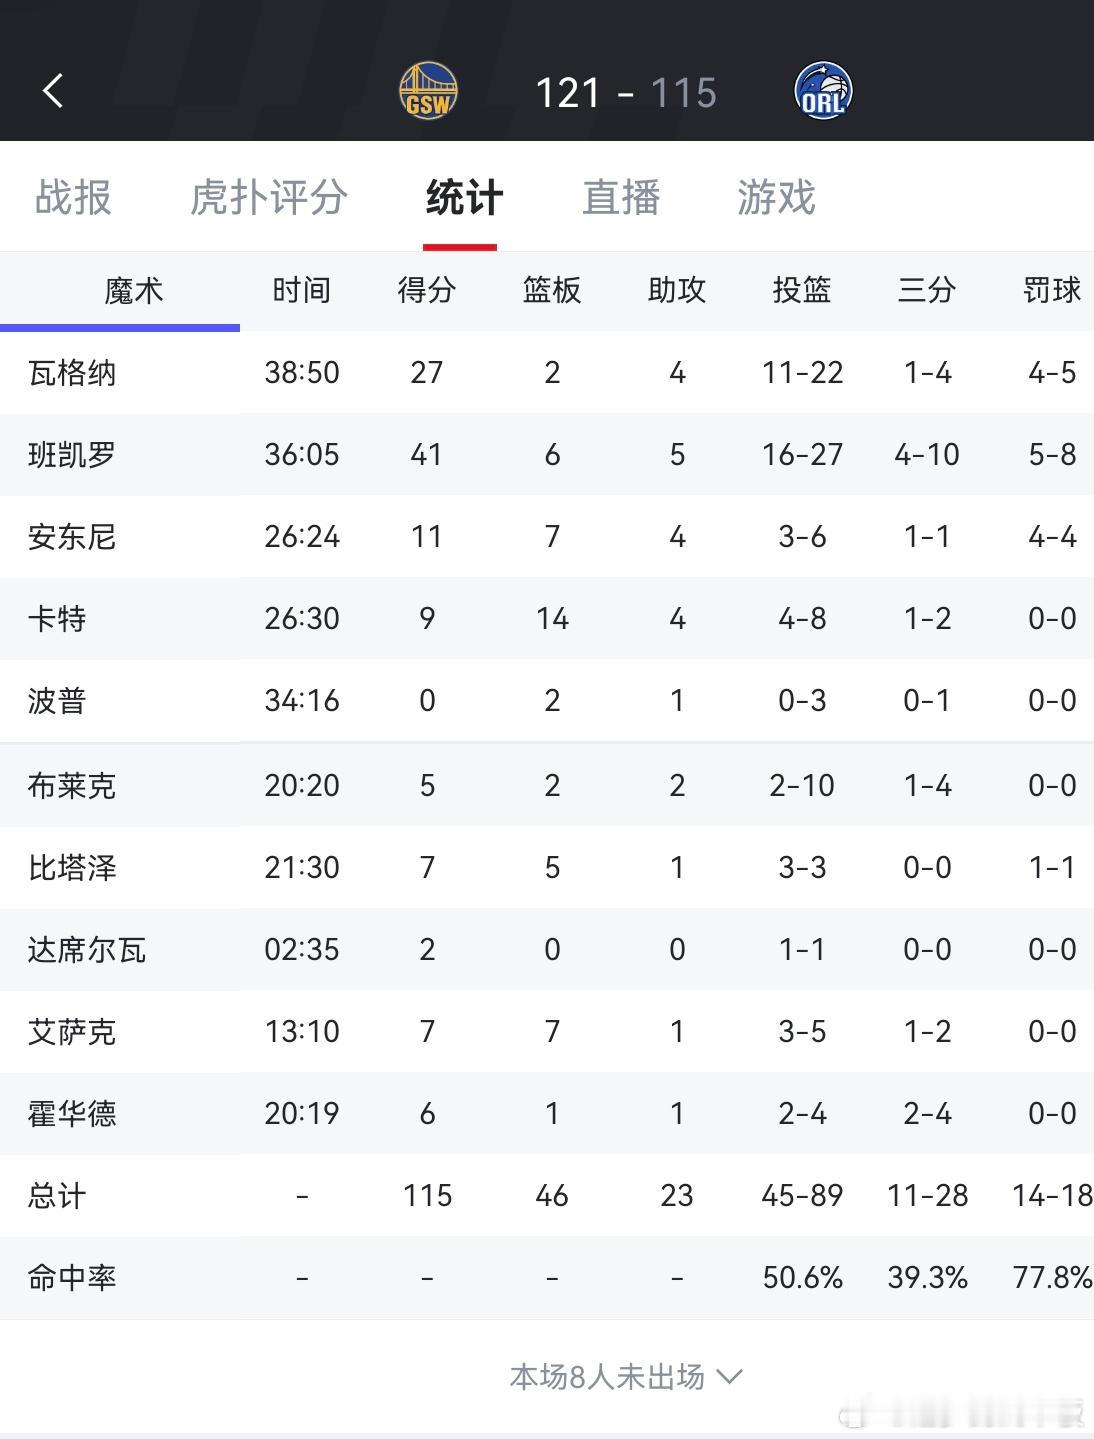Viewport: 1094px width, 1439px height.
Task: Open the 游戏 tab
Action: 777,197
